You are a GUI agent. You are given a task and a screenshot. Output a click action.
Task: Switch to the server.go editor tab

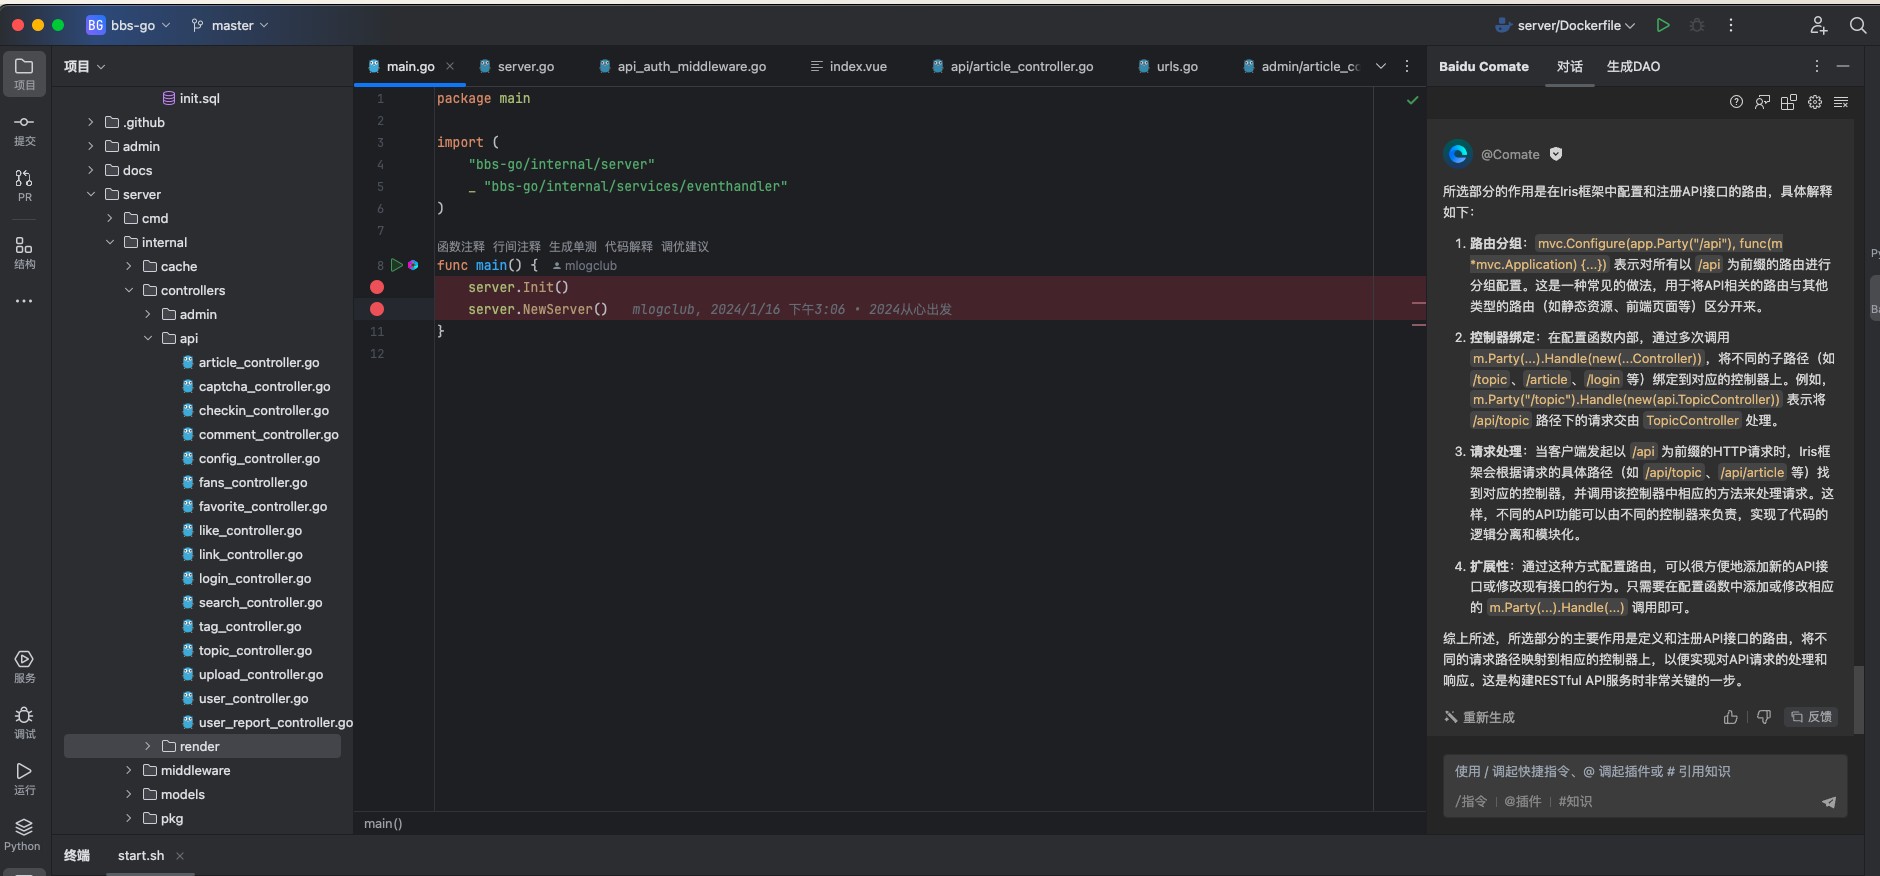pos(517,66)
